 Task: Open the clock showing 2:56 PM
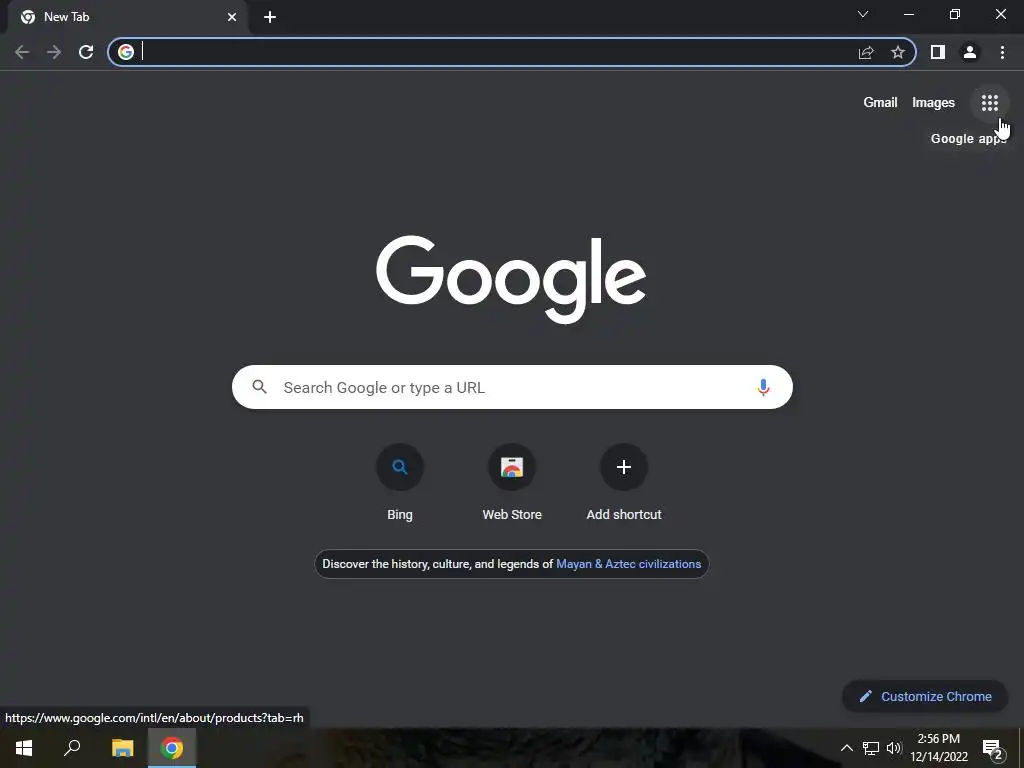click(x=939, y=748)
